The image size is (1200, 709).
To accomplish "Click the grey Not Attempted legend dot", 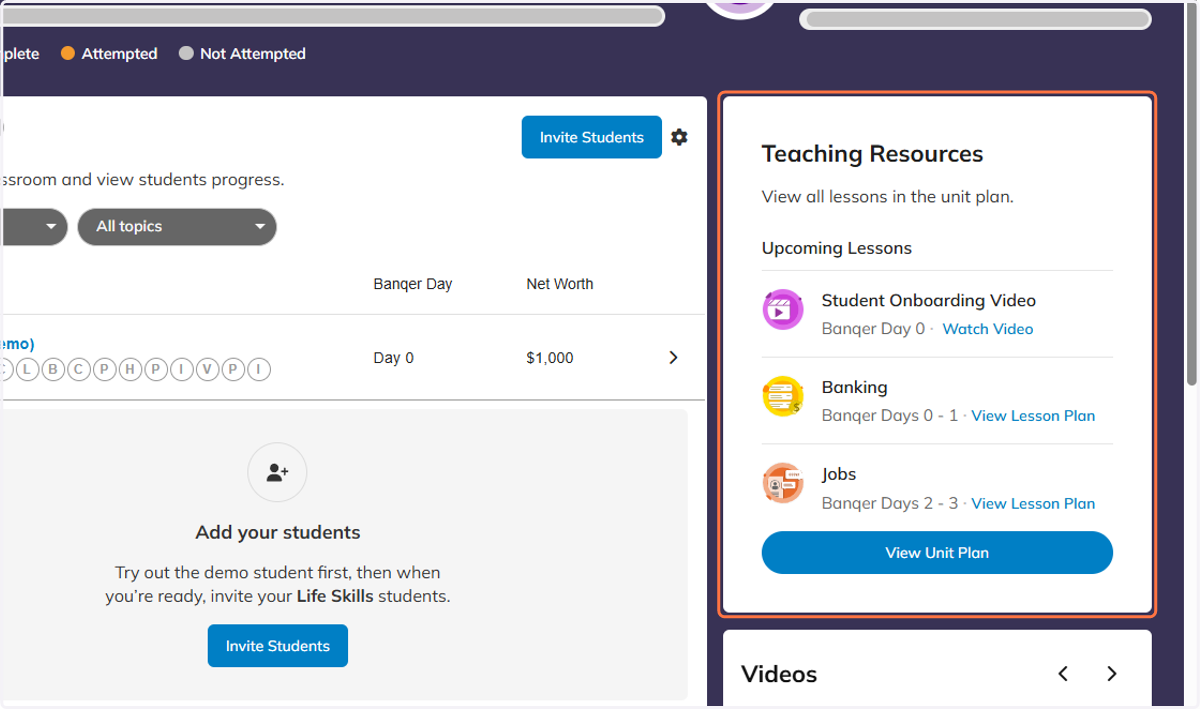I will tap(186, 54).
